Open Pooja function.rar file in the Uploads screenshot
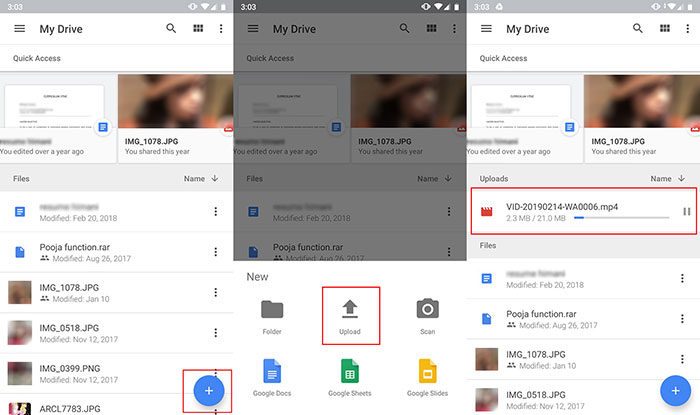The height and width of the screenshot is (415, 700). click(583, 319)
